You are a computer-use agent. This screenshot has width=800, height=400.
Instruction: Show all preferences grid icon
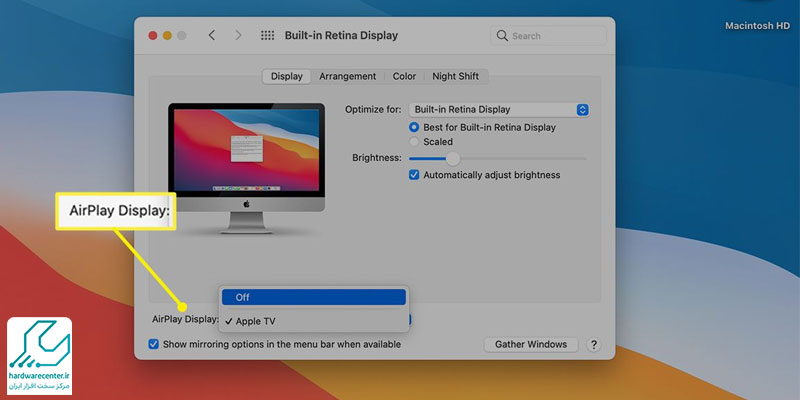[267, 36]
